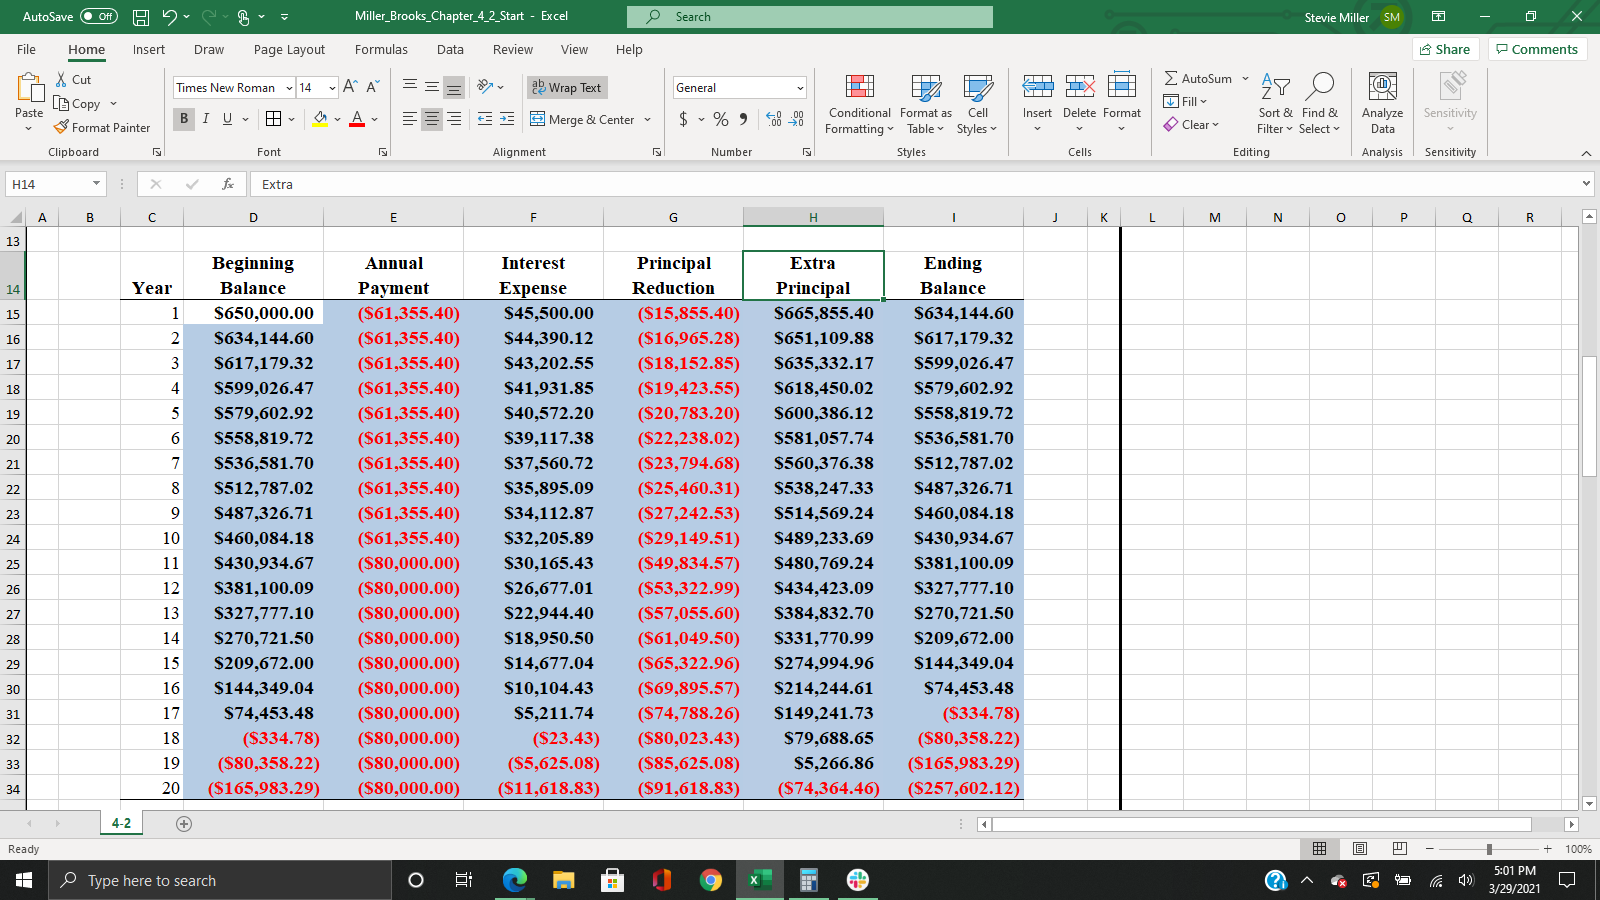Open File Explorer from the taskbar

564,880
